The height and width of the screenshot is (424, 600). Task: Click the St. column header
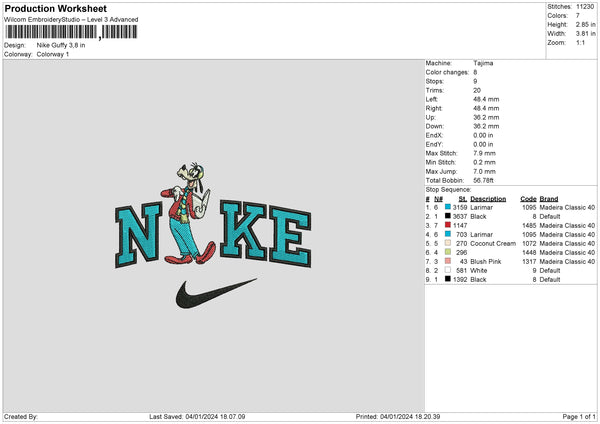pyautogui.click(x=463, y=199)
